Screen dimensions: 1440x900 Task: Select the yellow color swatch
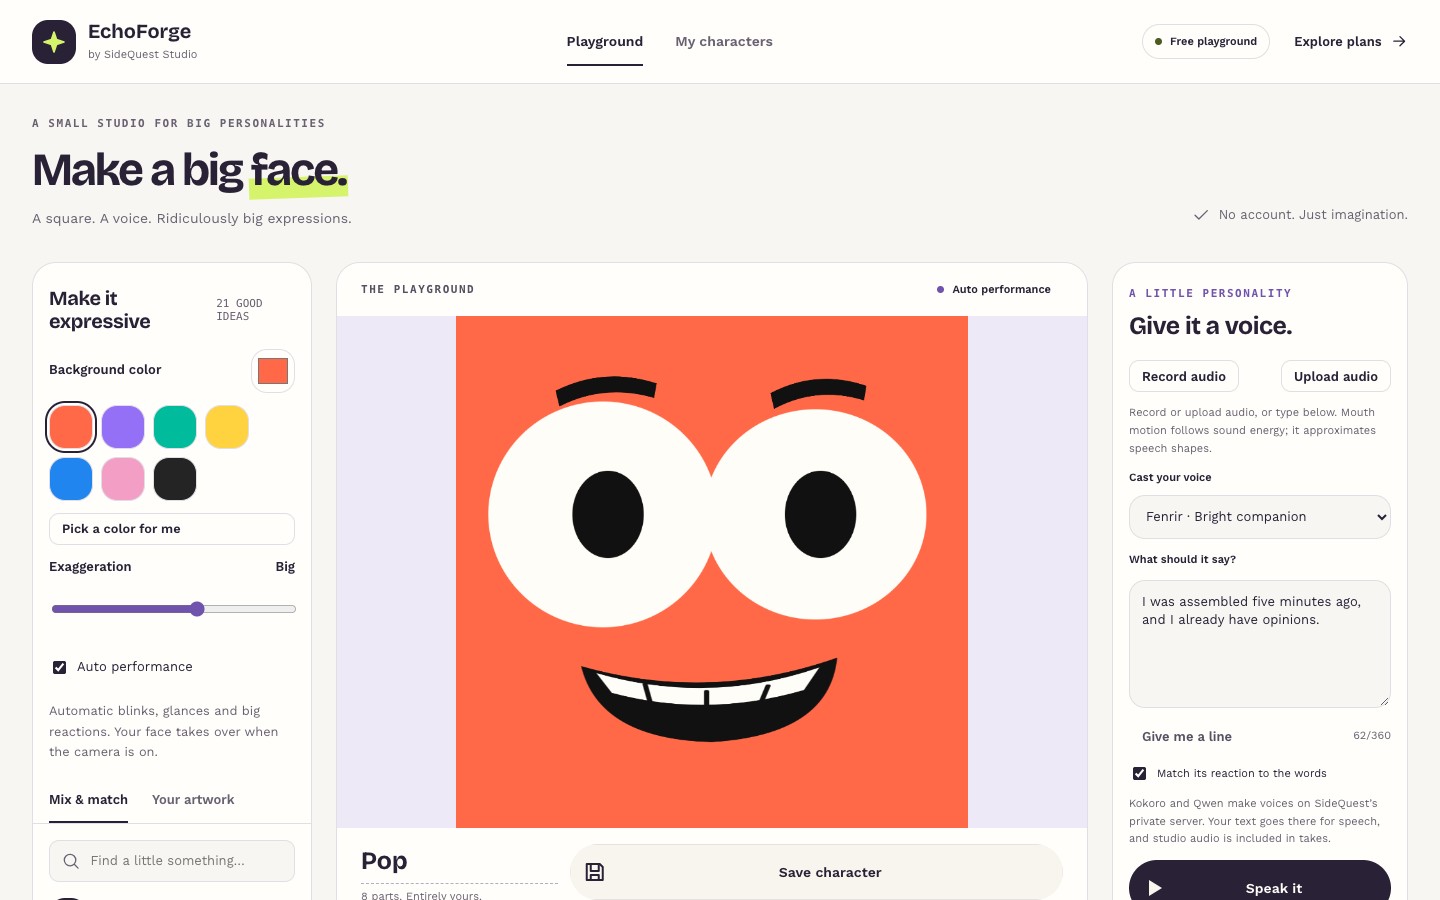[227, 427]
